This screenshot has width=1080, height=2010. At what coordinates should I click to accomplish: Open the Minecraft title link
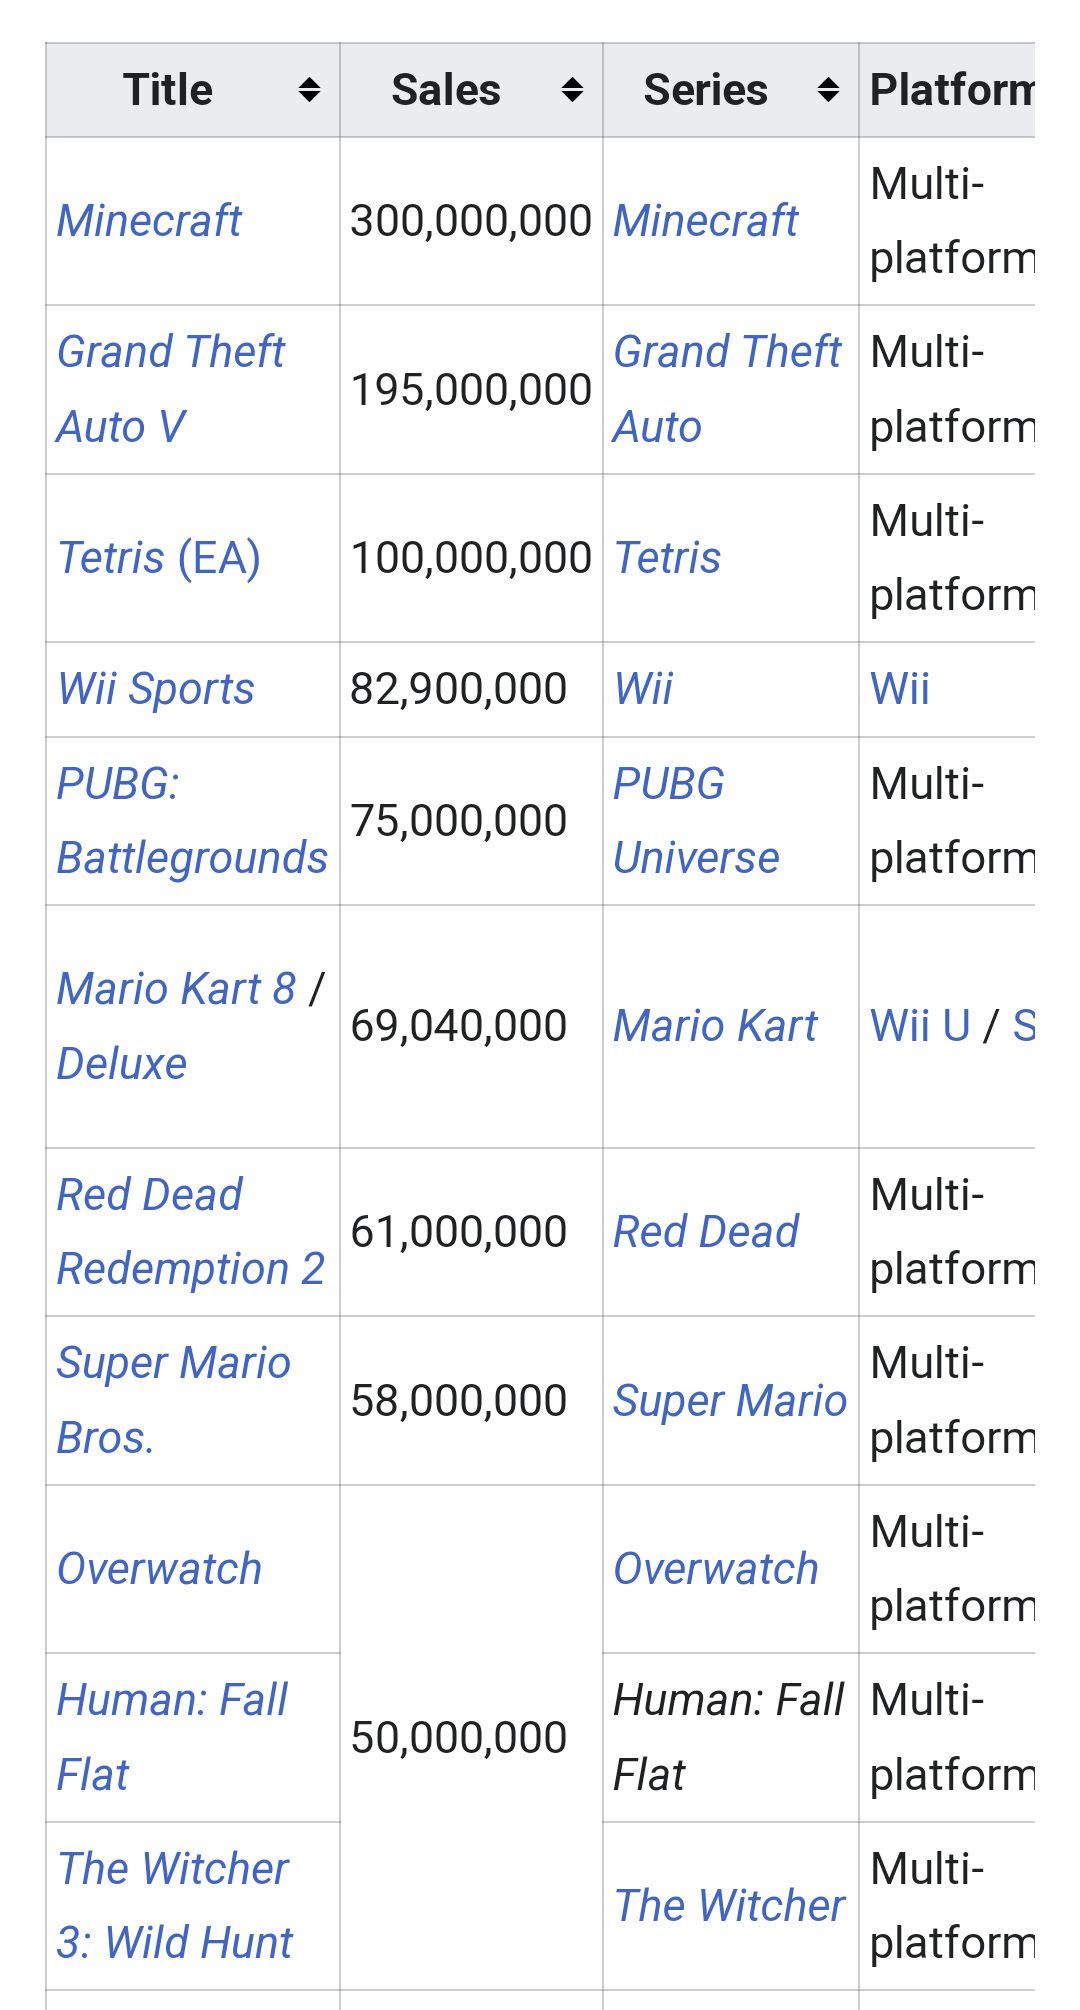pos(149,221)
